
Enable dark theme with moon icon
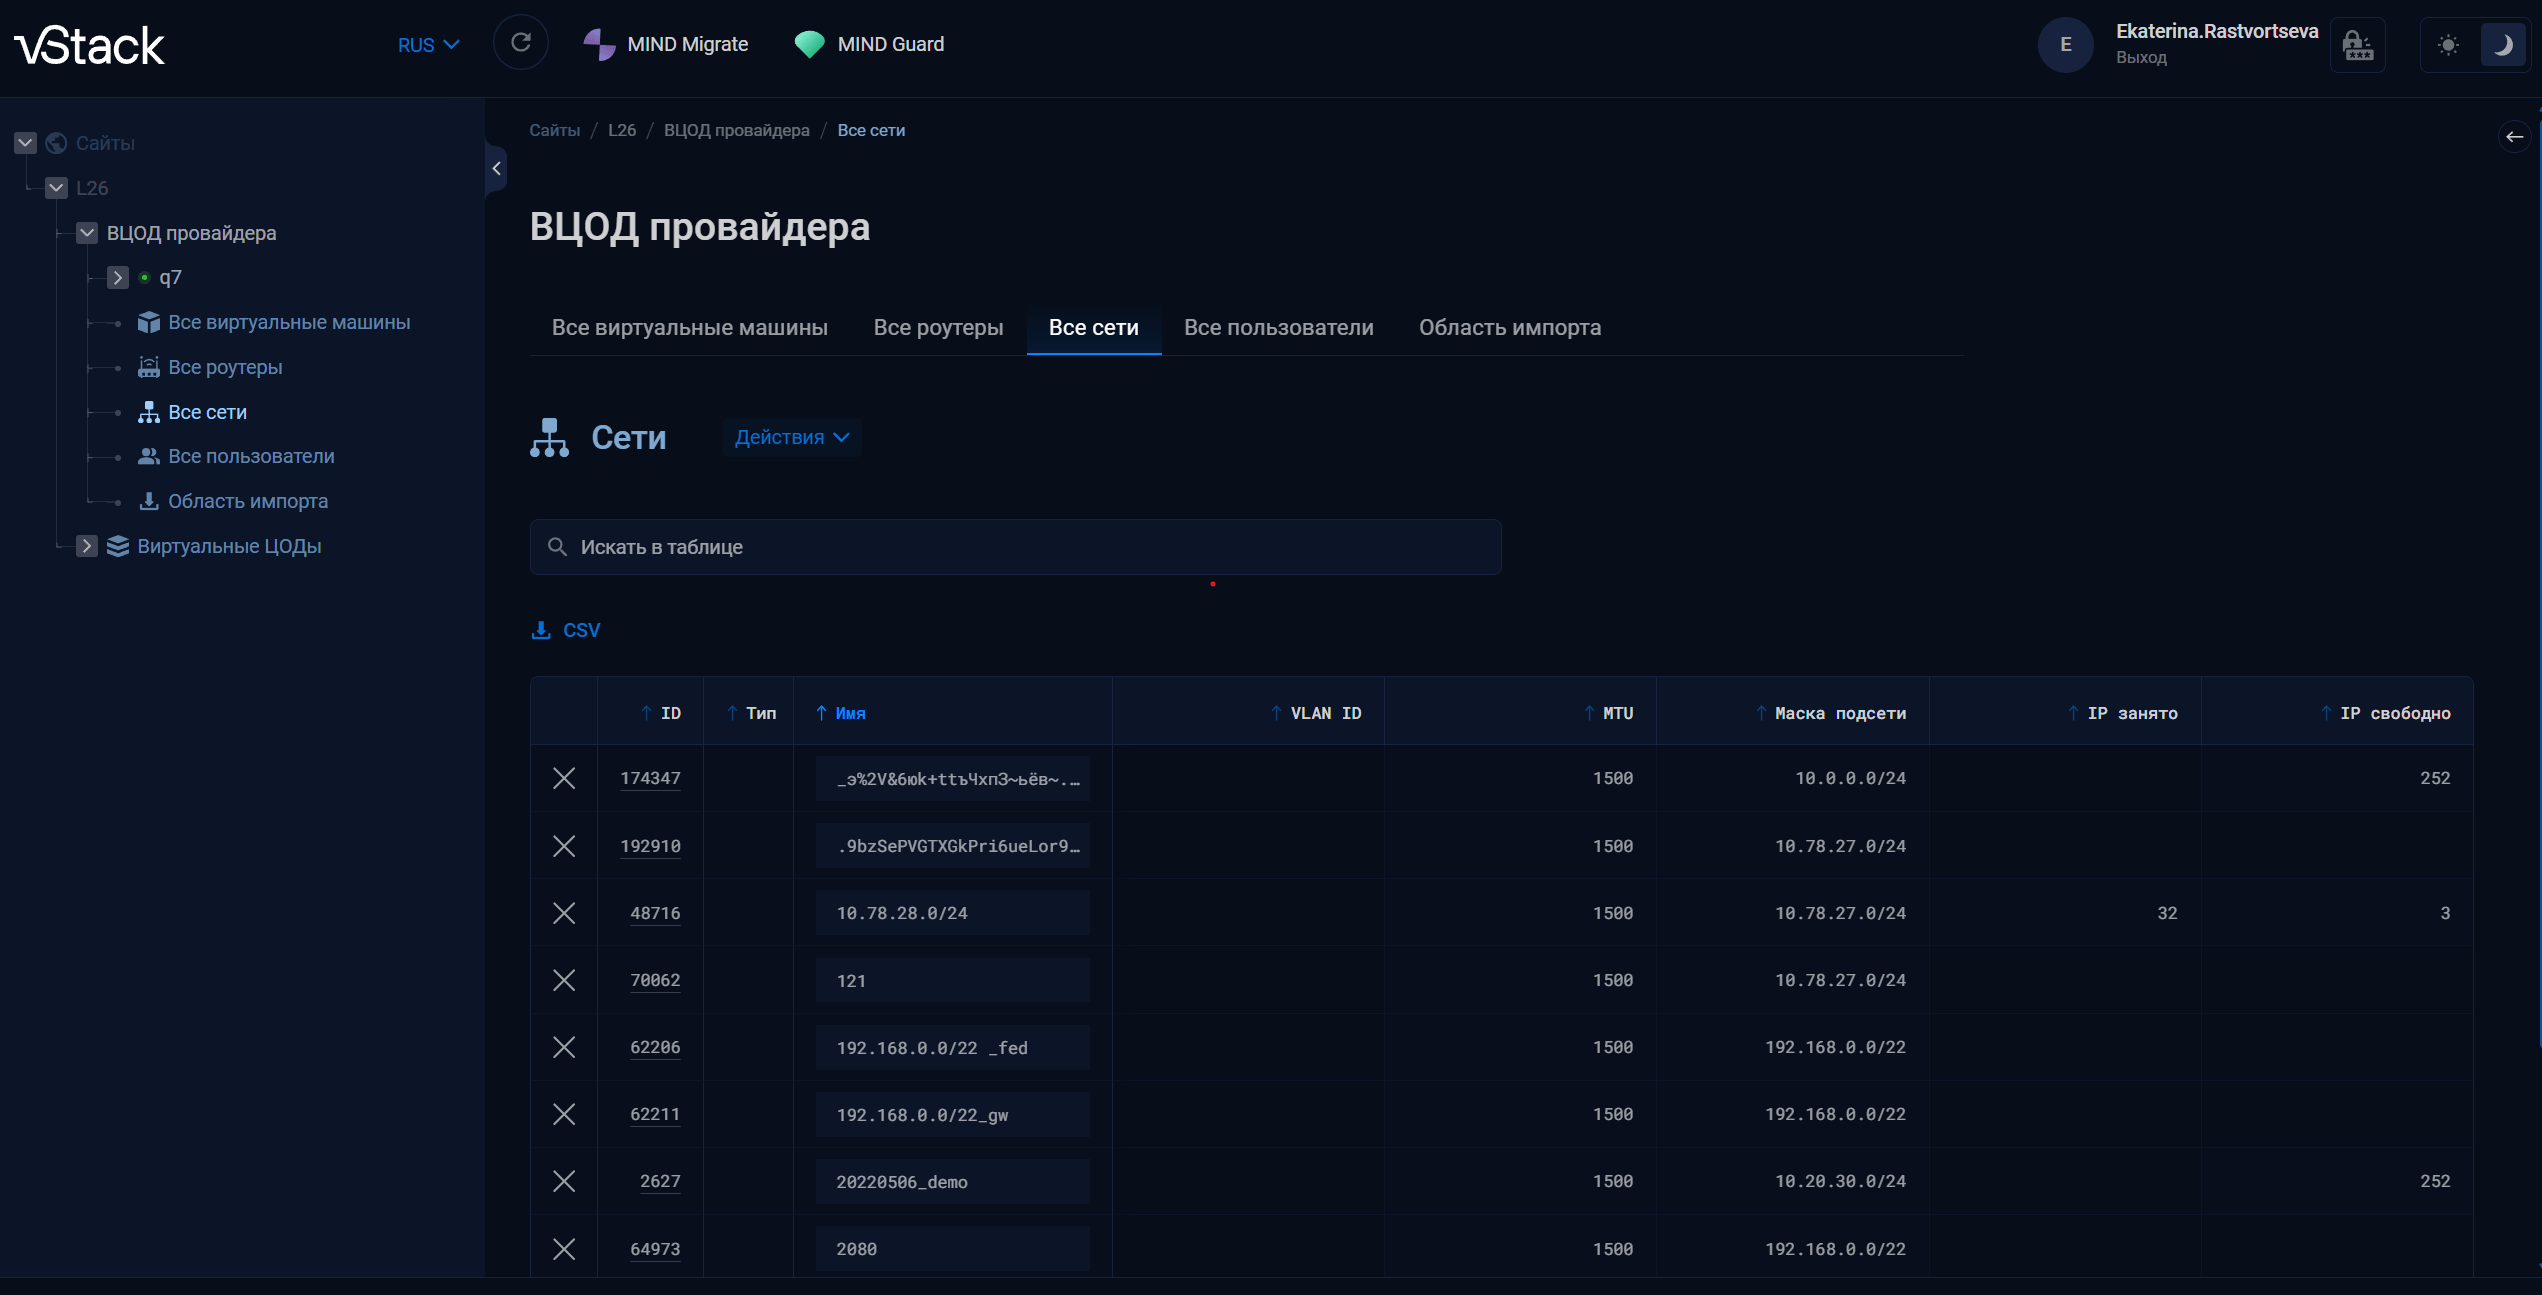(x=2503, y=45)
